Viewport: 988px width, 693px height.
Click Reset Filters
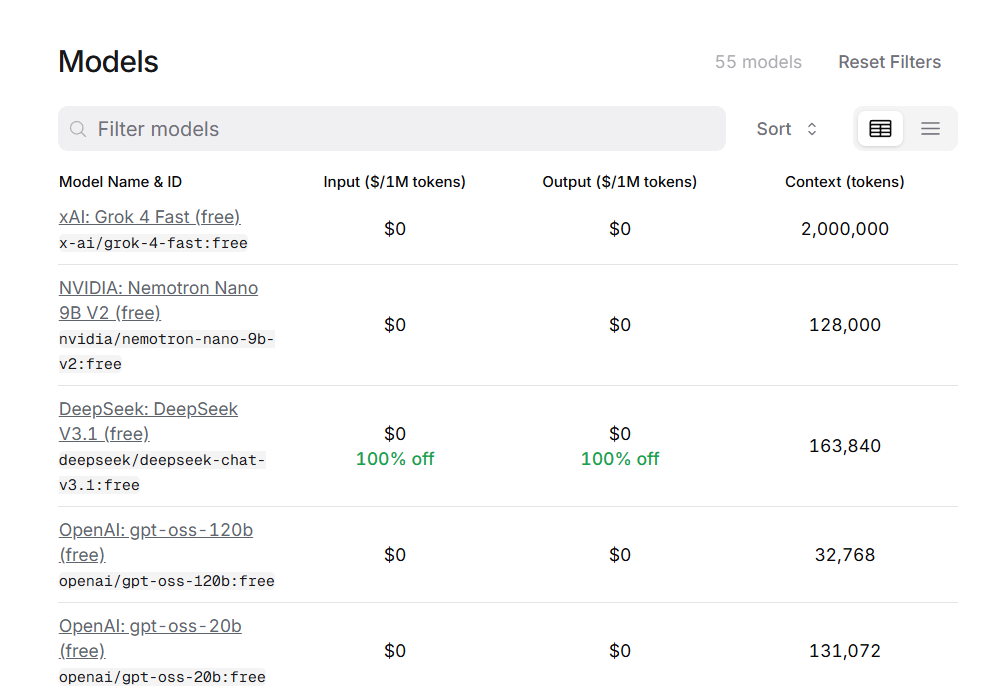[889, 62]
